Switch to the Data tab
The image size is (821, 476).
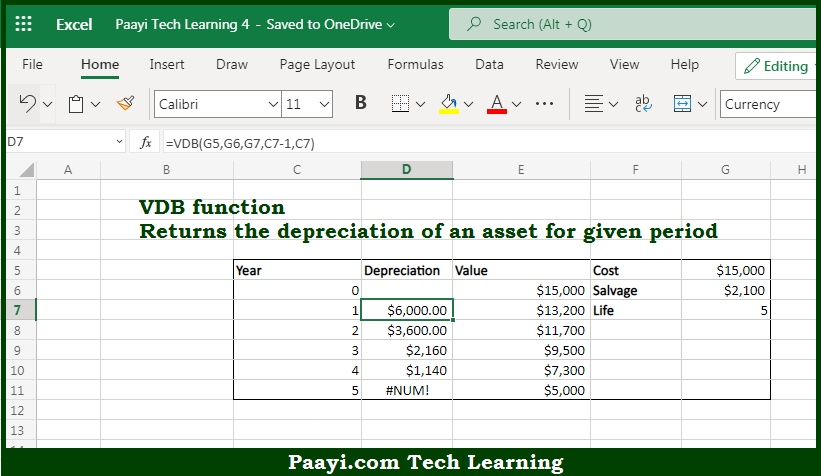click(x=489, y=64)
